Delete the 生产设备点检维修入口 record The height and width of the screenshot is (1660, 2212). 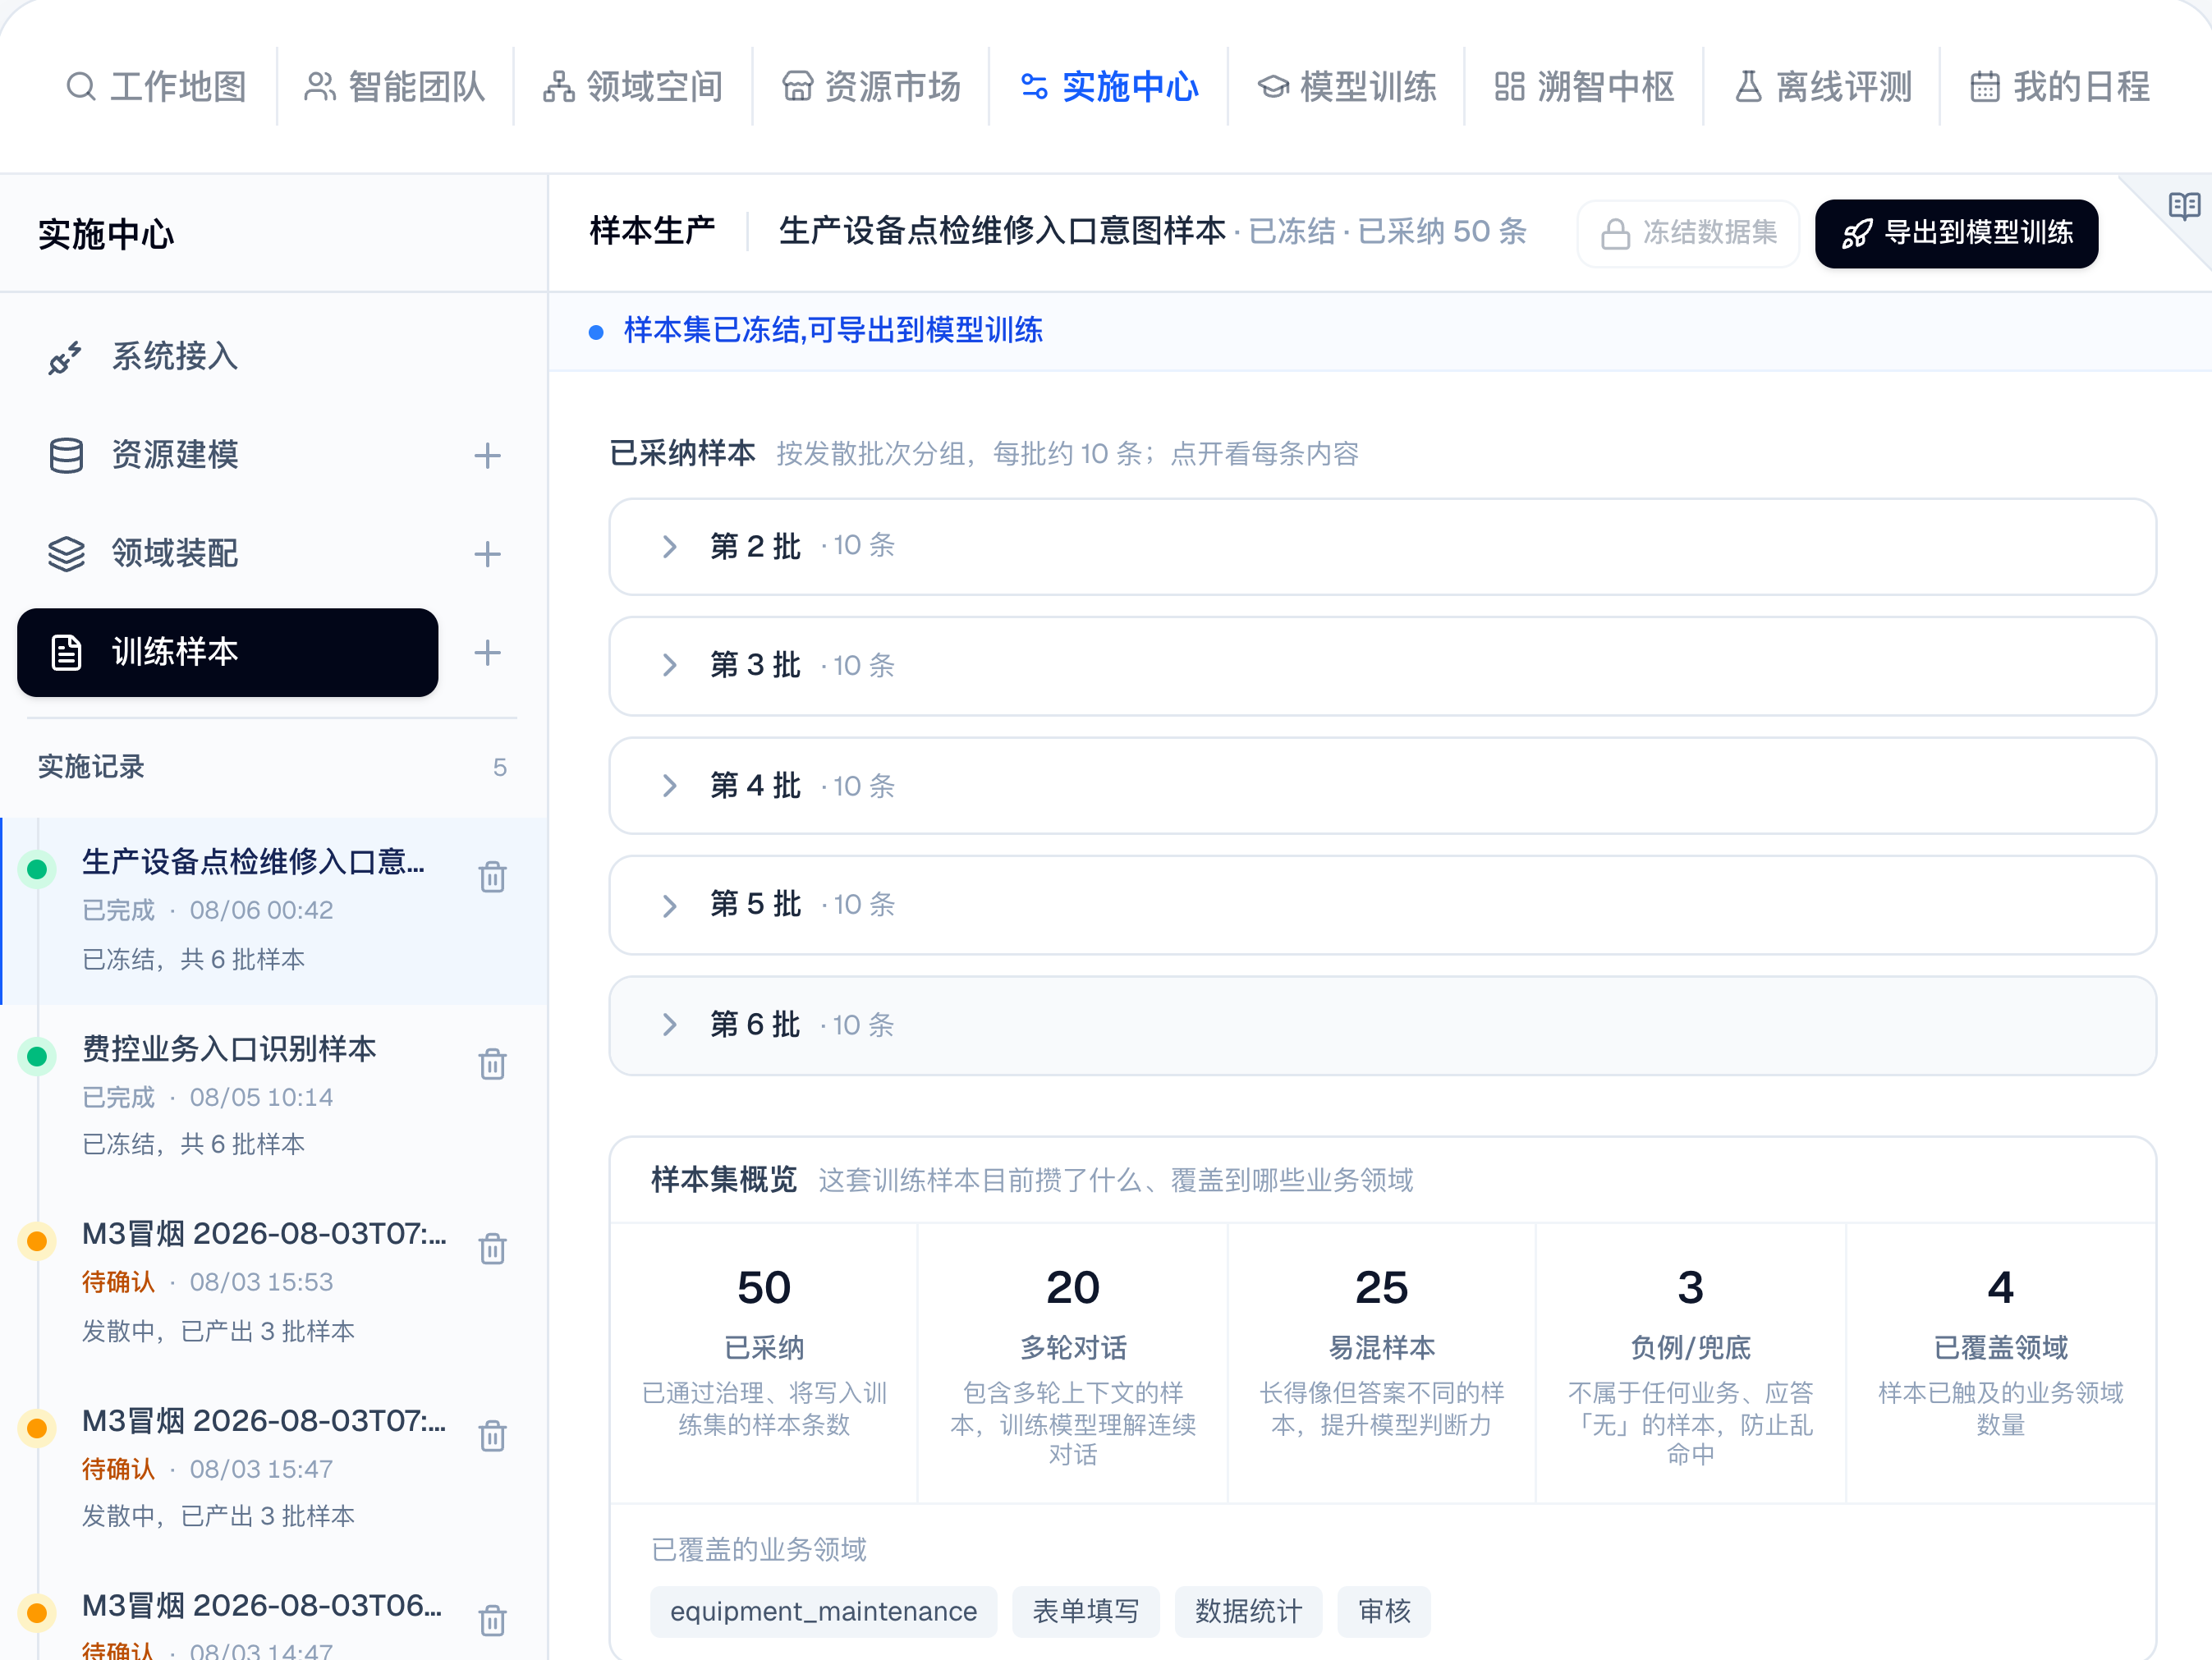coord(492,877)
